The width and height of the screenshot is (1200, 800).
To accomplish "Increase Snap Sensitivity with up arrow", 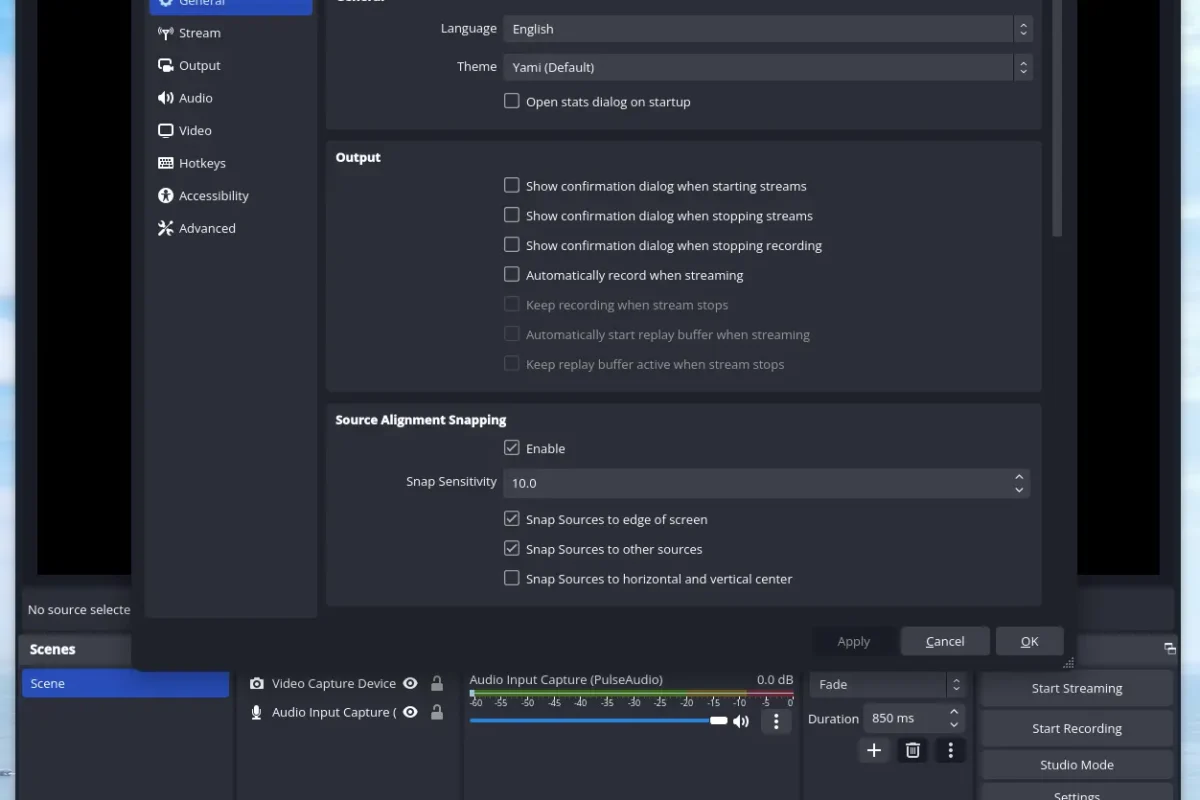I will pos(1019,477).
